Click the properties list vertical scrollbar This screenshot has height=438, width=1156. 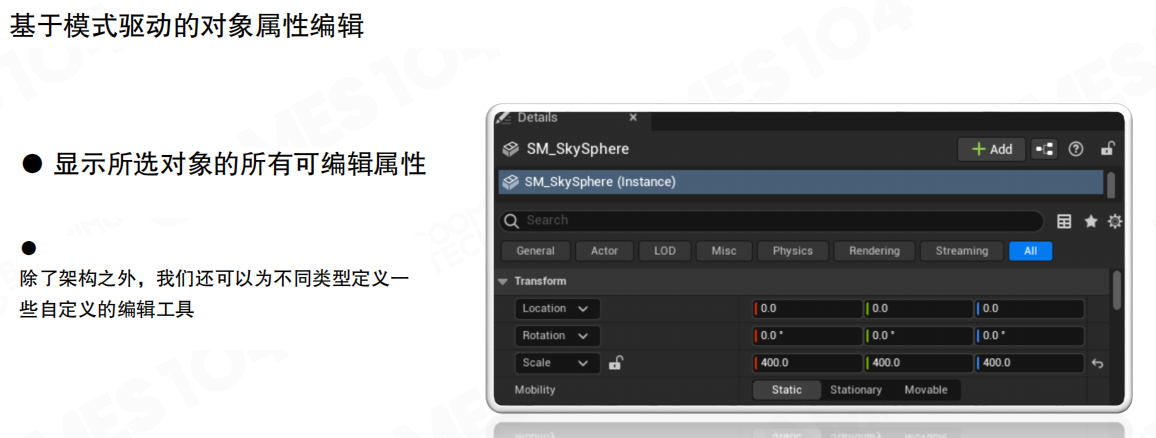tap(1116, 289)
